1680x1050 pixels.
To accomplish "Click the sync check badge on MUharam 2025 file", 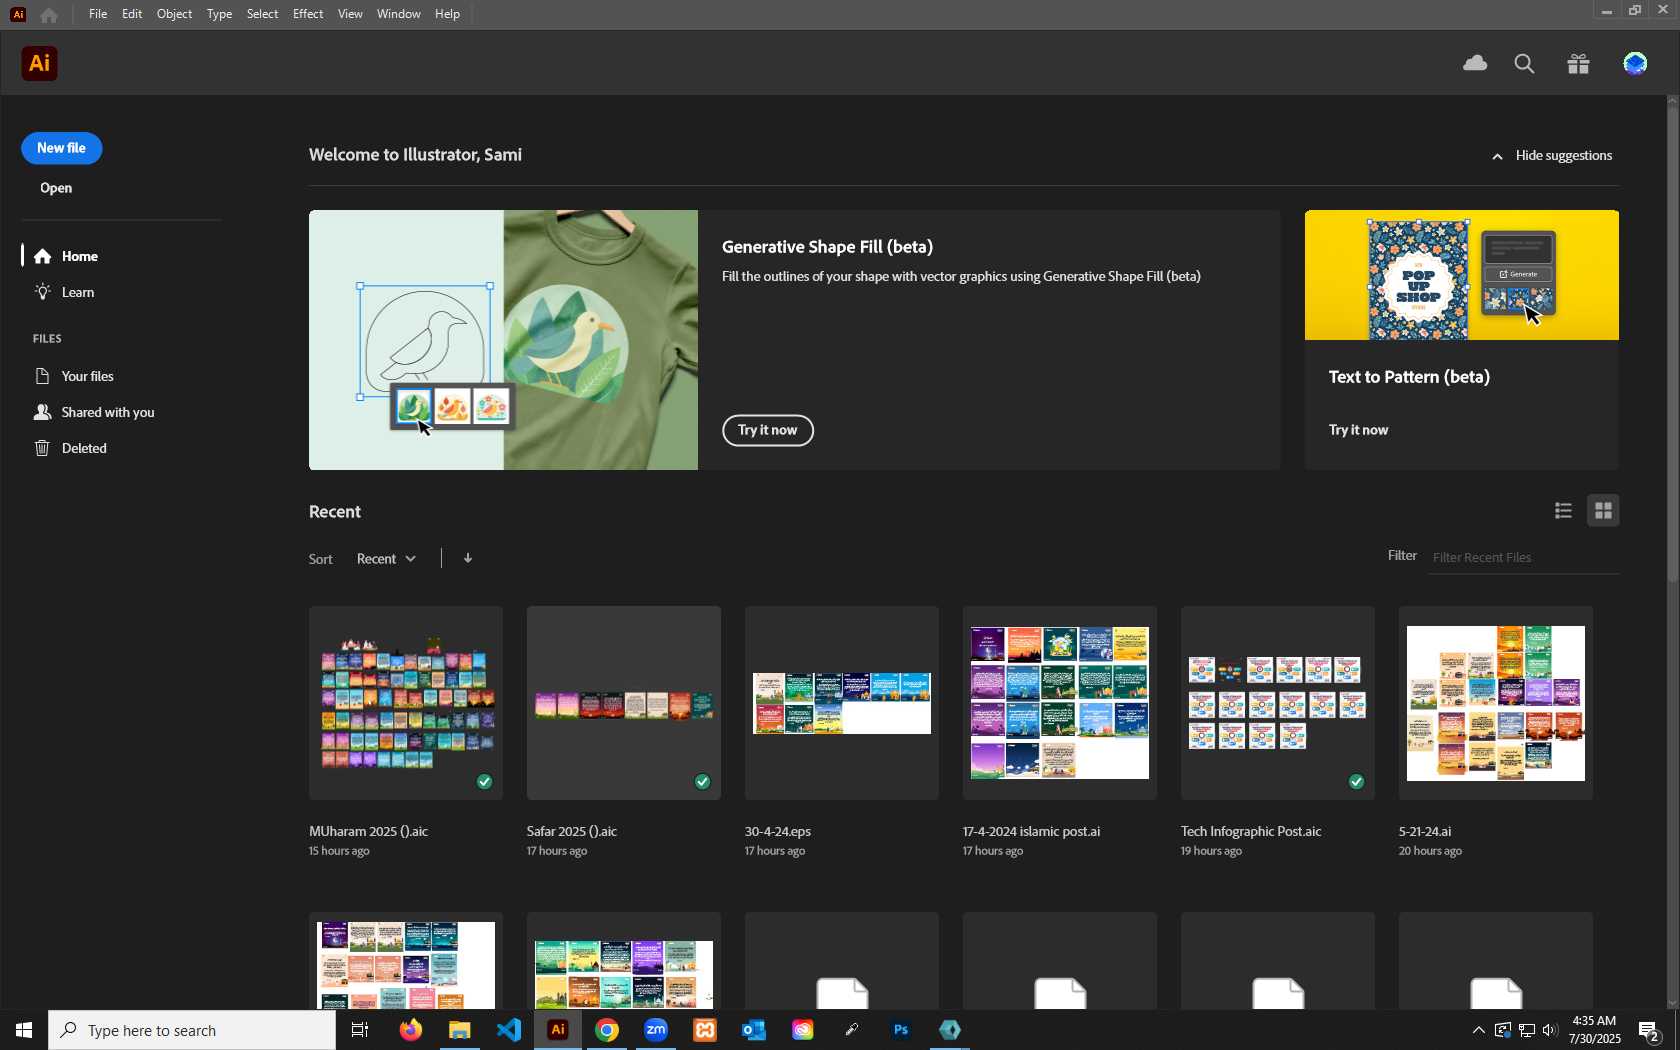I will (x=485, y=782).
